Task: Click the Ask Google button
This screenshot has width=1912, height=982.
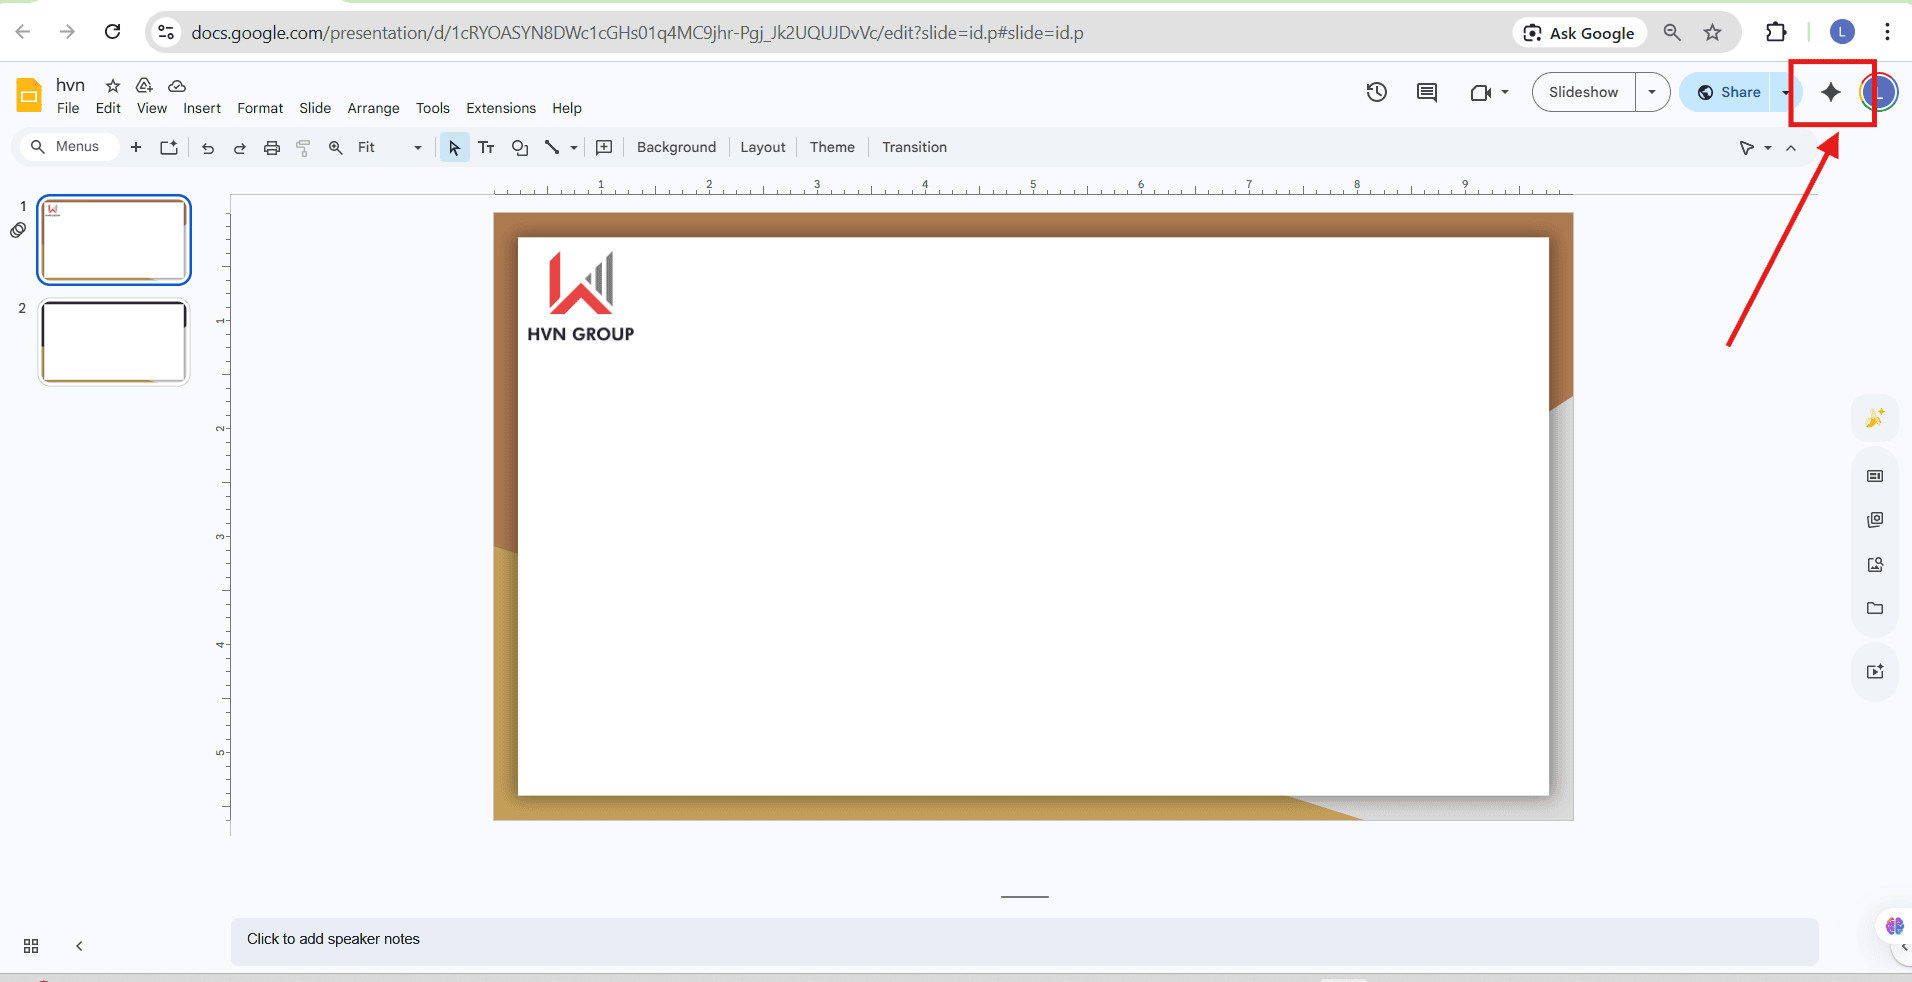Action: pos(1580,32)
